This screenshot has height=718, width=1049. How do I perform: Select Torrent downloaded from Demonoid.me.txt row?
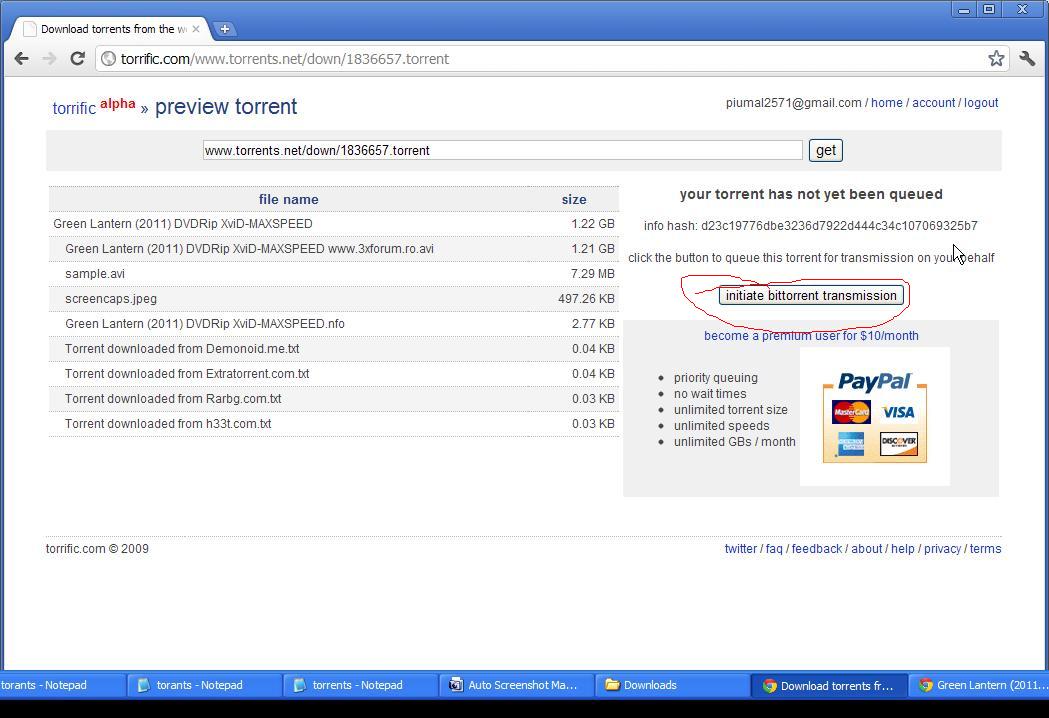(x=333, y=349)
